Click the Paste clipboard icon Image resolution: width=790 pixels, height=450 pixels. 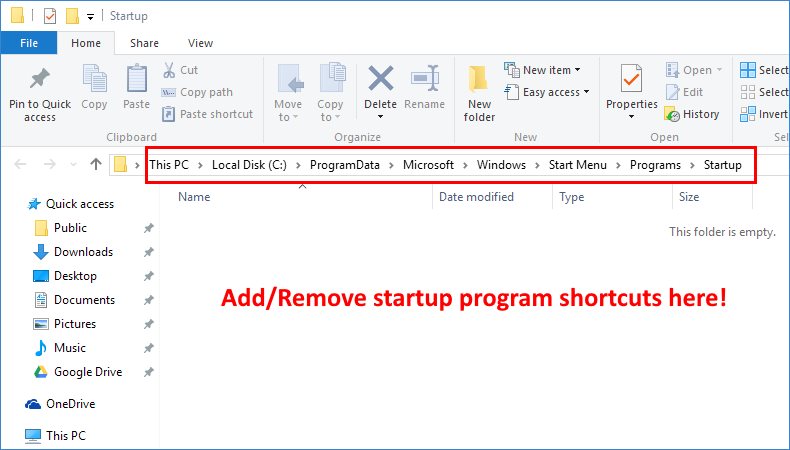[x=137, y=79]
